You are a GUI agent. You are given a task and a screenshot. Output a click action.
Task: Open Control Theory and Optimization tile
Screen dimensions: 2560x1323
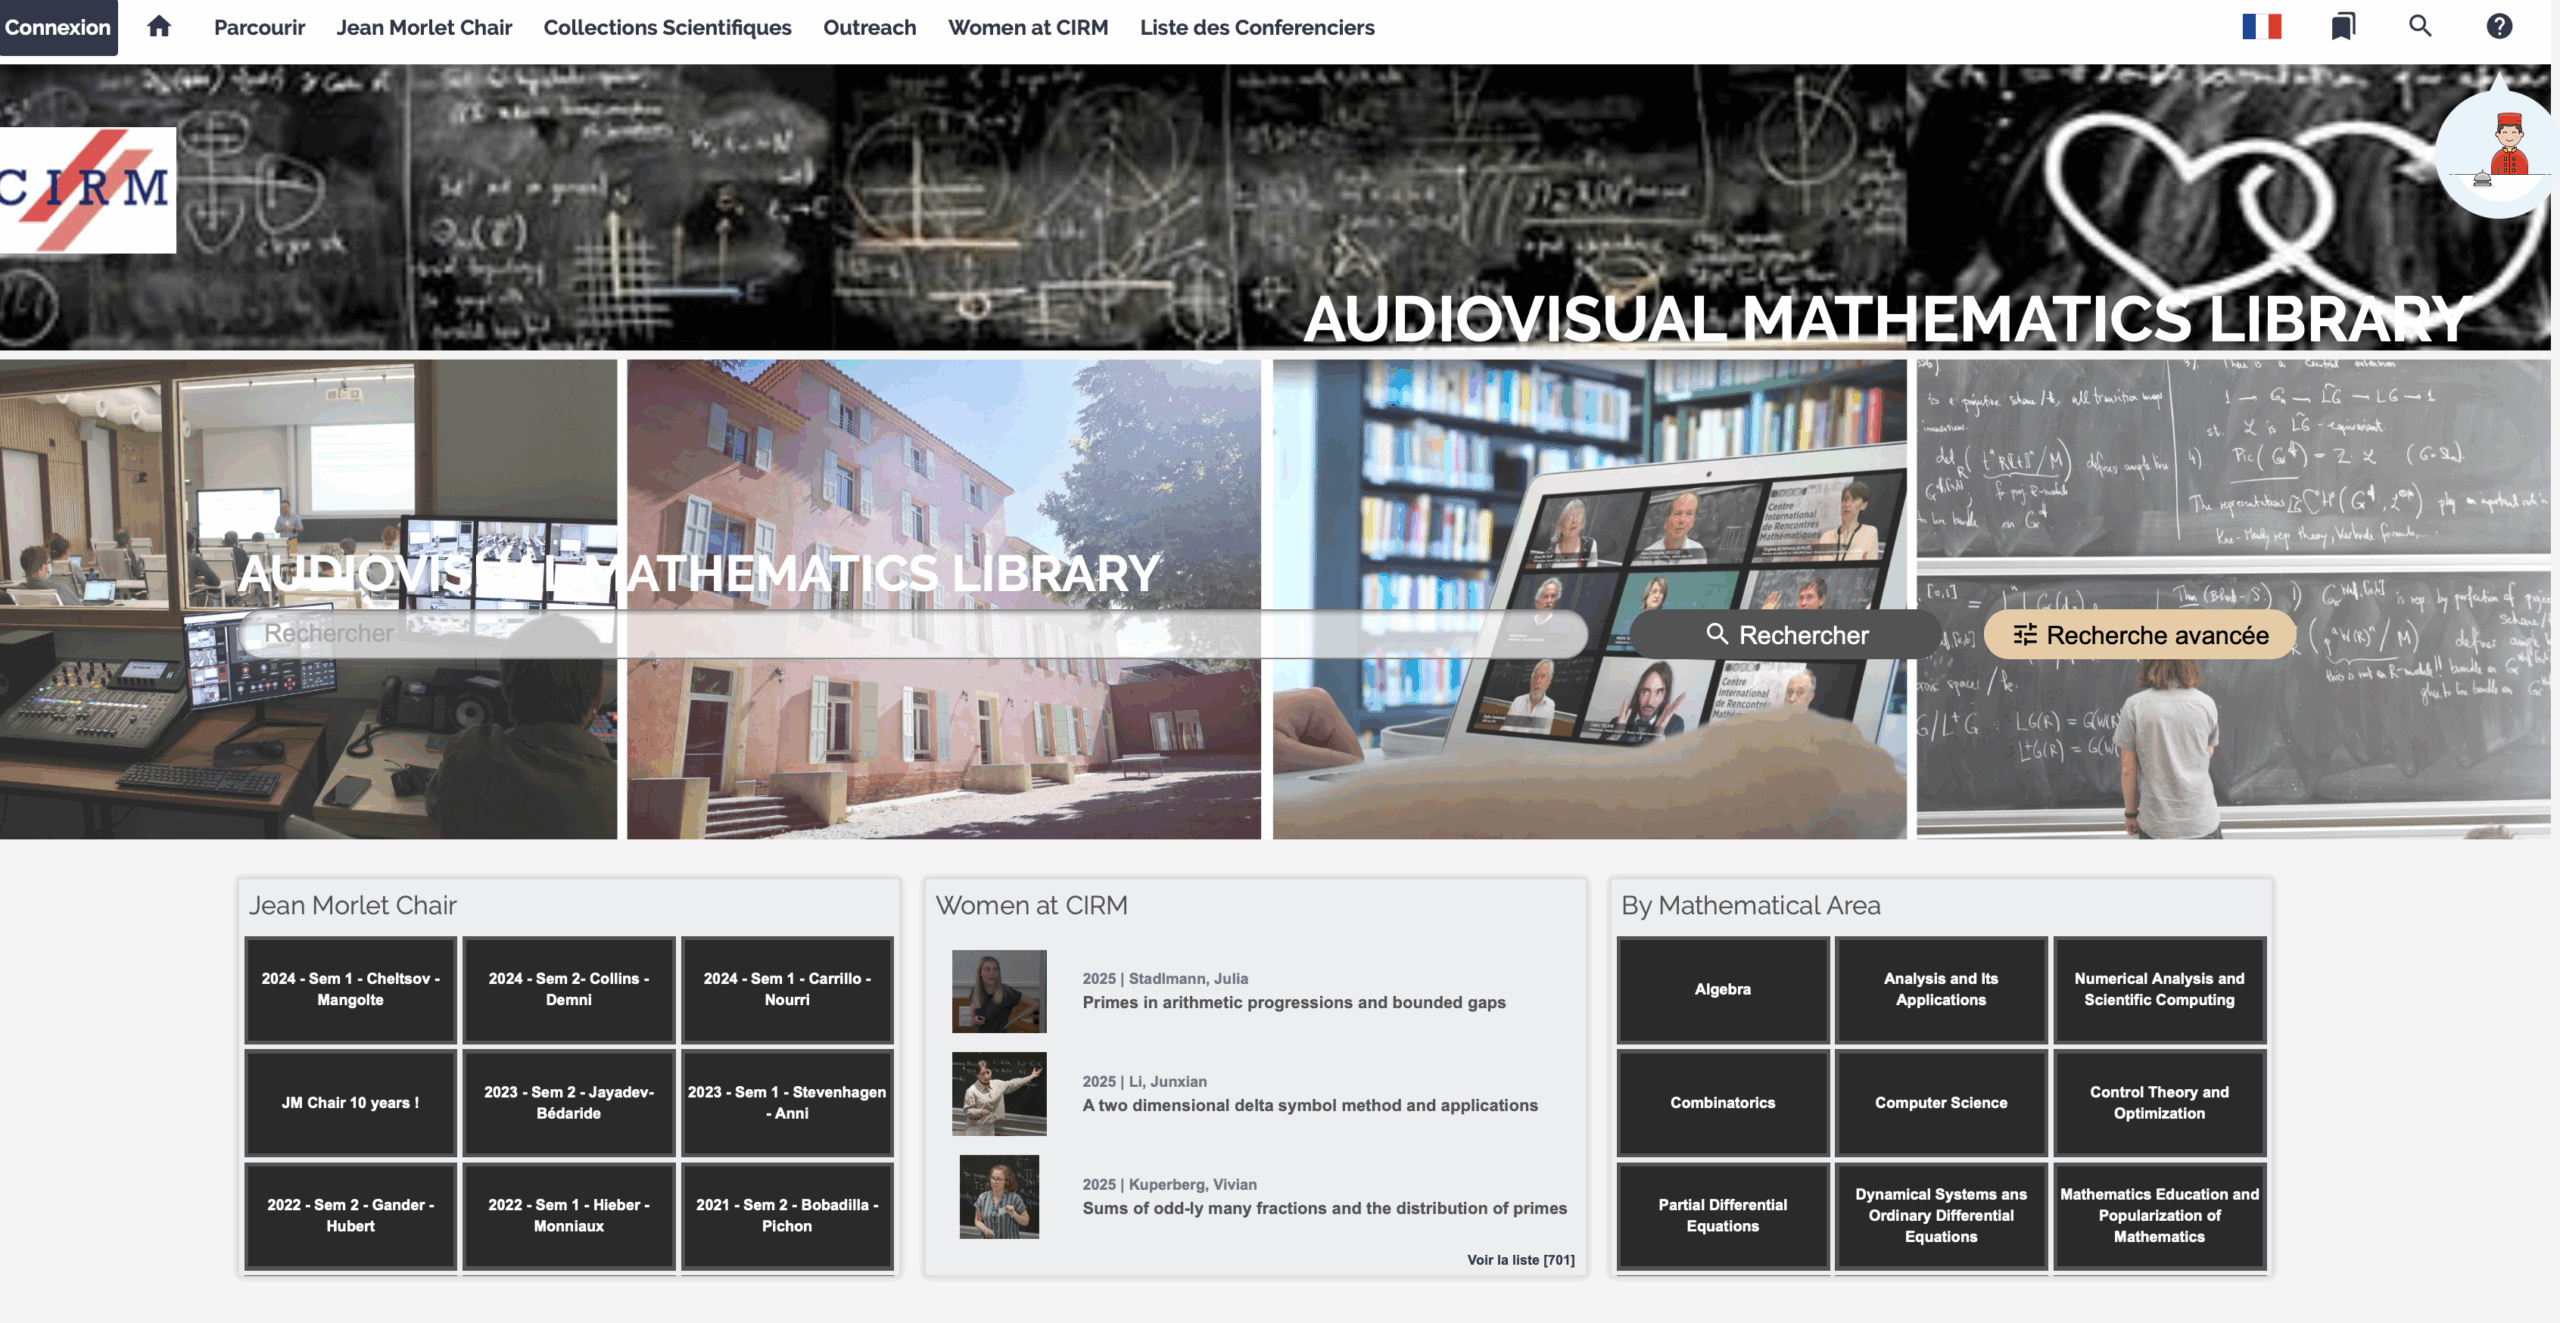tap(2159, 1102)
